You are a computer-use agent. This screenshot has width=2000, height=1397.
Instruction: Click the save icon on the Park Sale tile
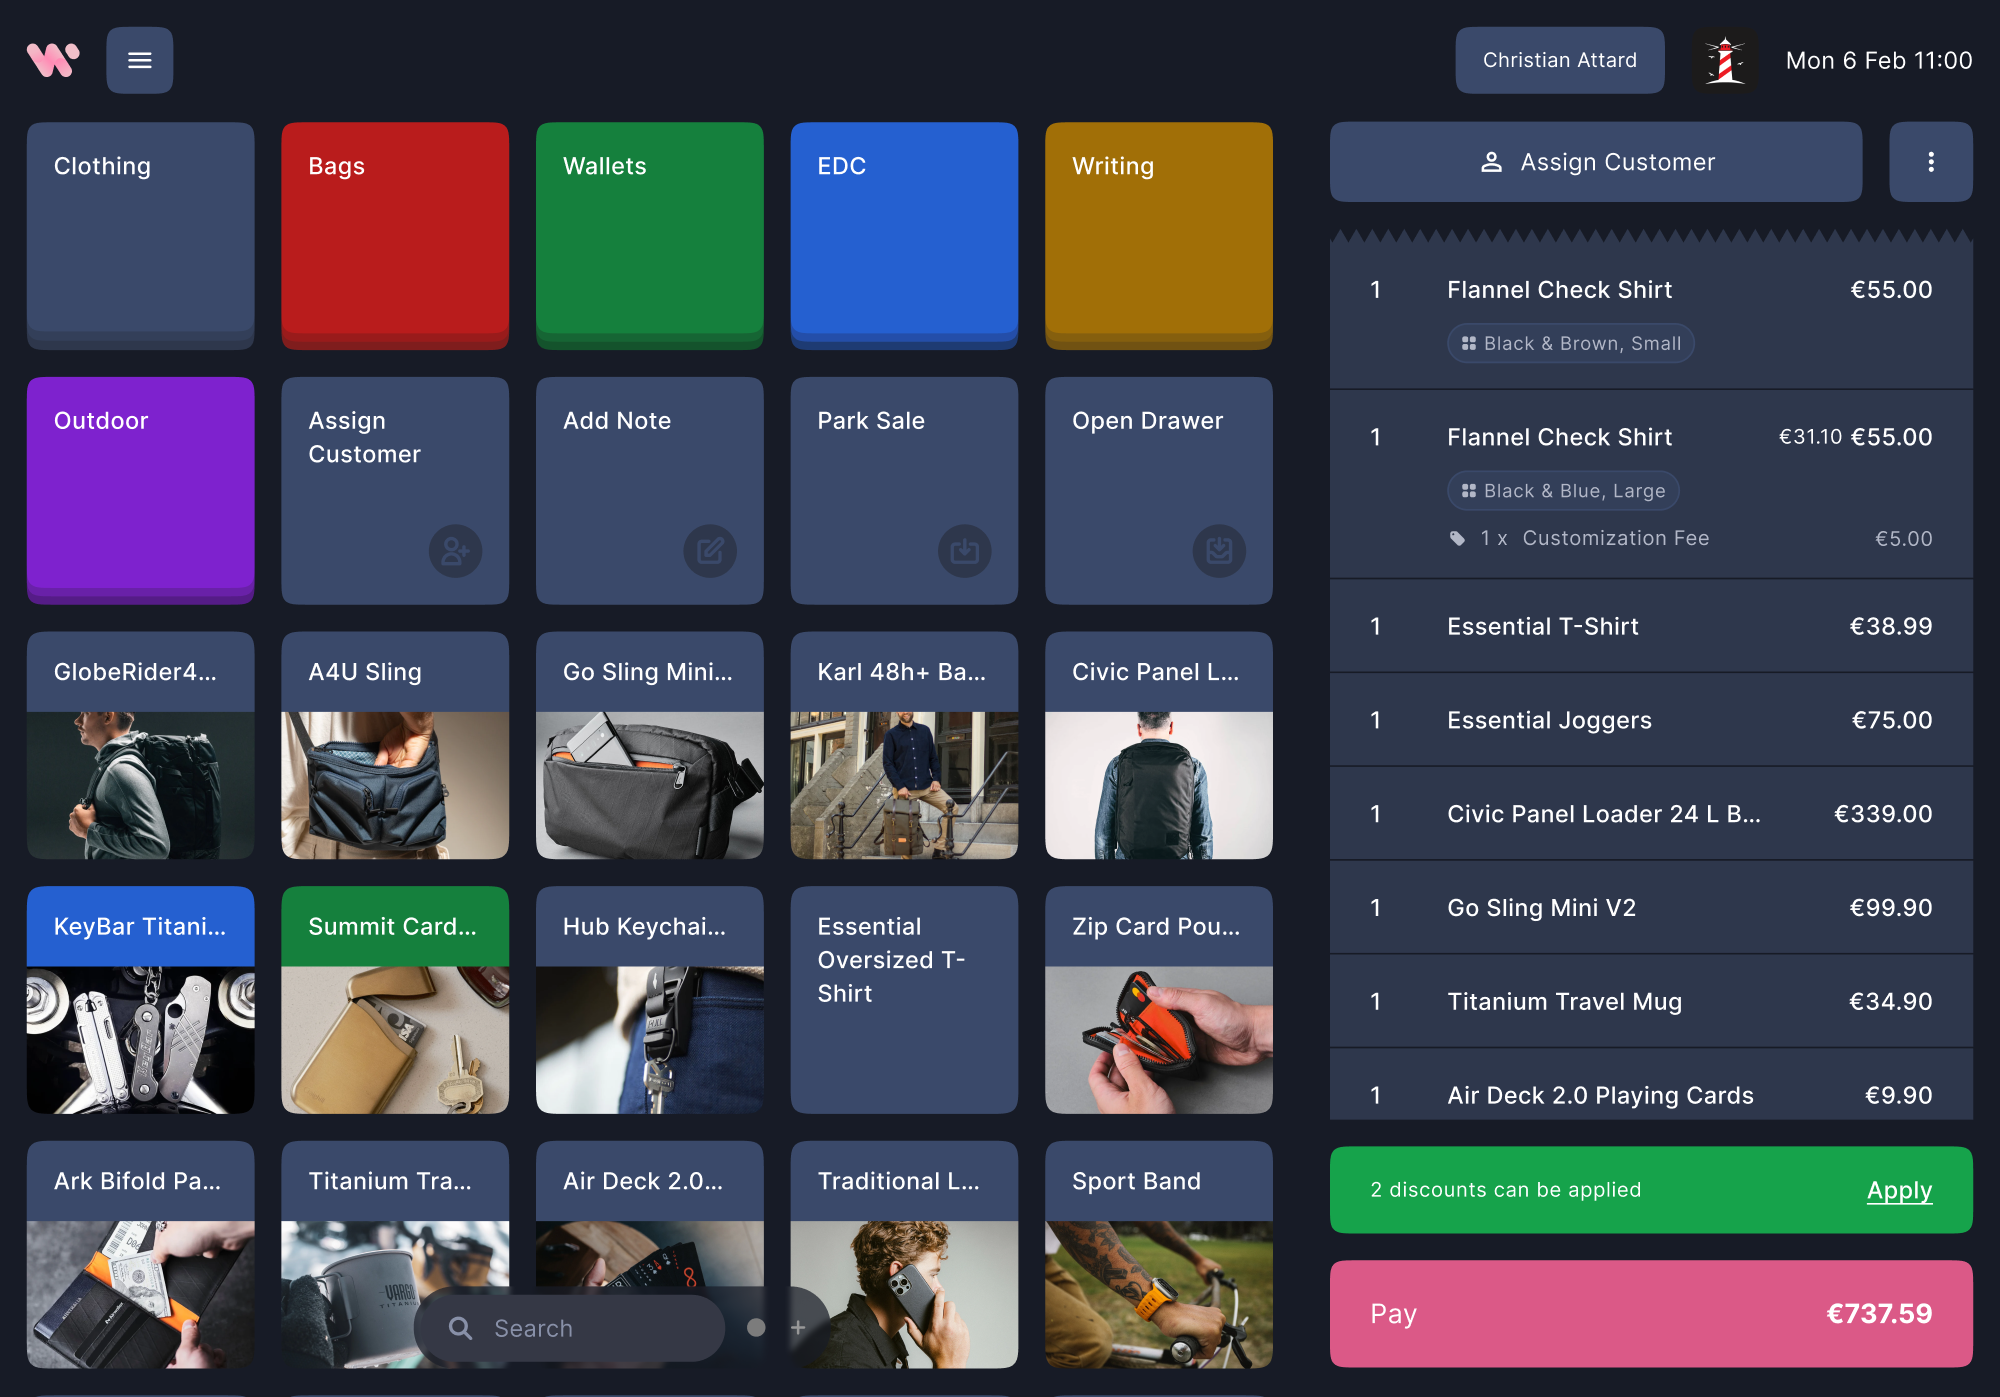[x=964, y=551]
